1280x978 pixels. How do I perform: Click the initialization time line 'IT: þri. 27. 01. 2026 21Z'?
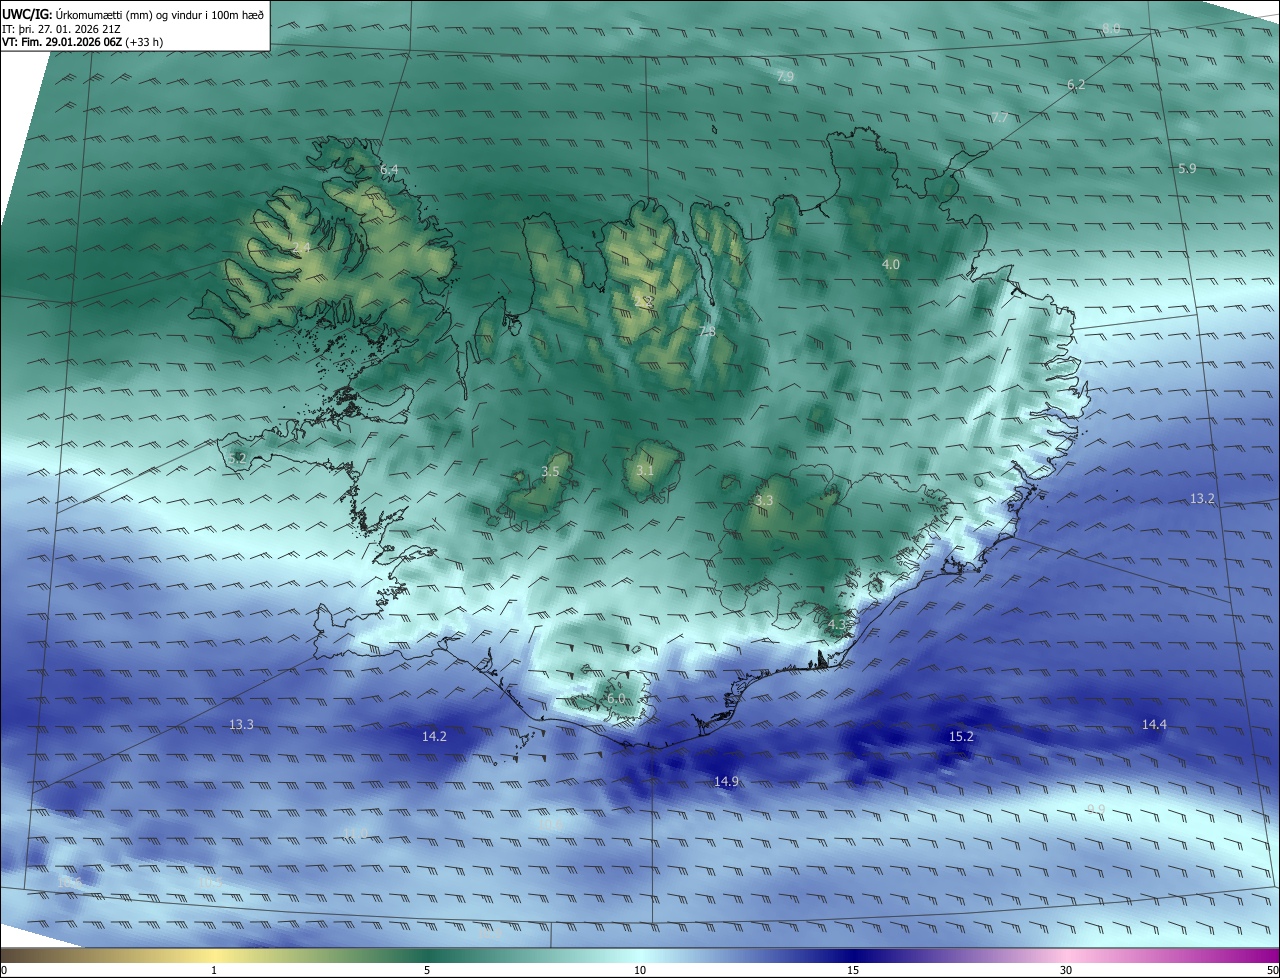coord(60,29)
